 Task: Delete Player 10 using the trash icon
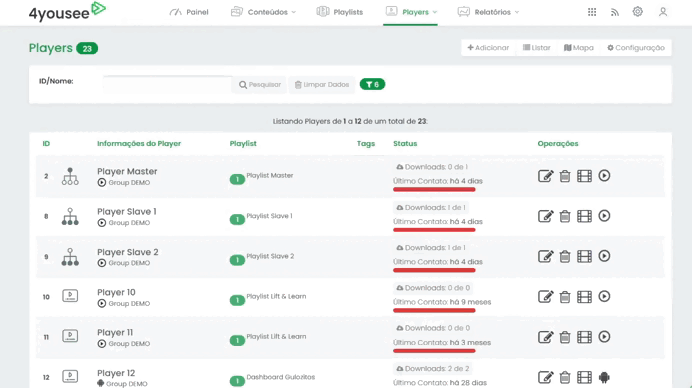pos(565,297)
